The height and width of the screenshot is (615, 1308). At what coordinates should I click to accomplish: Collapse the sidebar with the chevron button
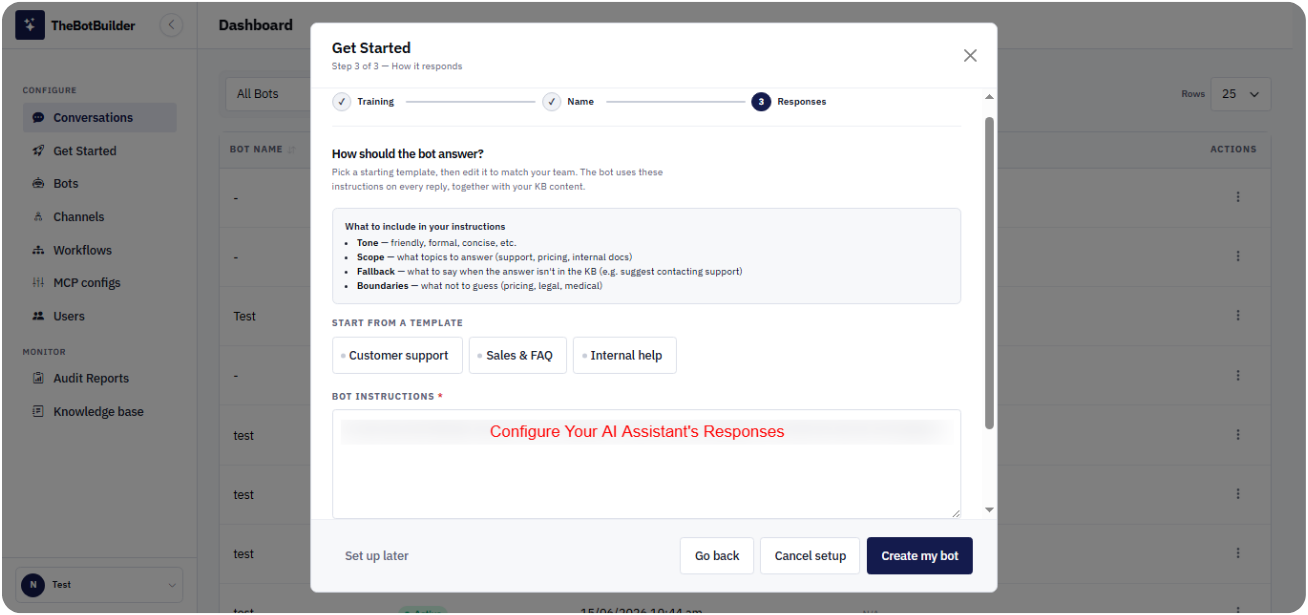[x=171, y=25]
